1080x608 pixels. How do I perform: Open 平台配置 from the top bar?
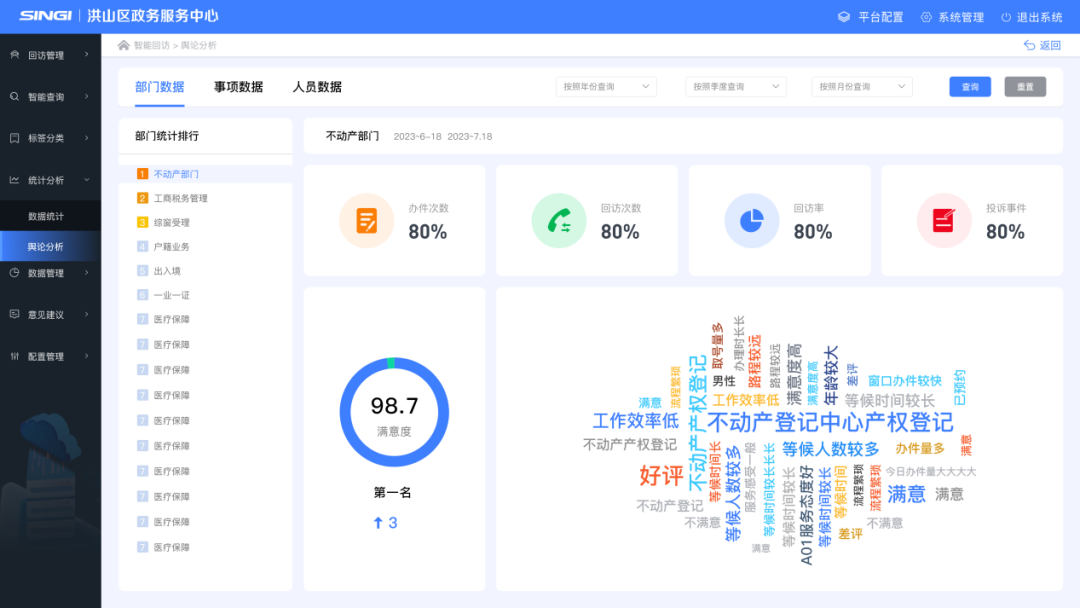870,17
